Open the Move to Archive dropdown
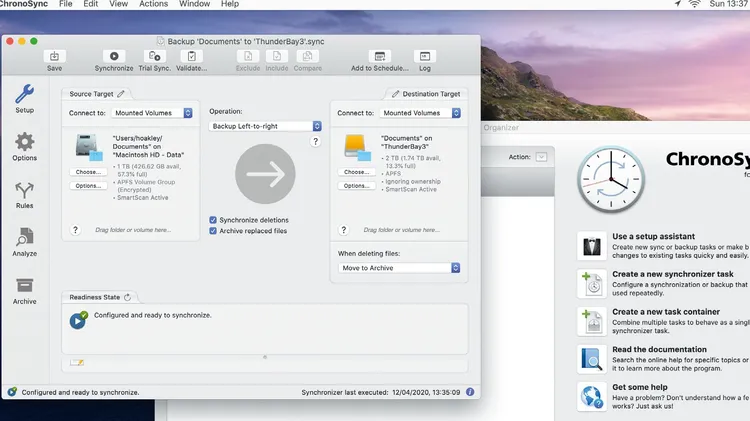The width and height of the screenshot is (750, 421). click(x=398, y=268)
